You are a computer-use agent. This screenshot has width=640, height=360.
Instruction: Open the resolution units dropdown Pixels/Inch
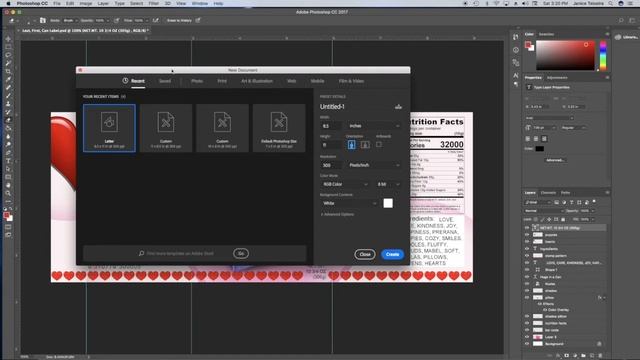coord(374,165)
